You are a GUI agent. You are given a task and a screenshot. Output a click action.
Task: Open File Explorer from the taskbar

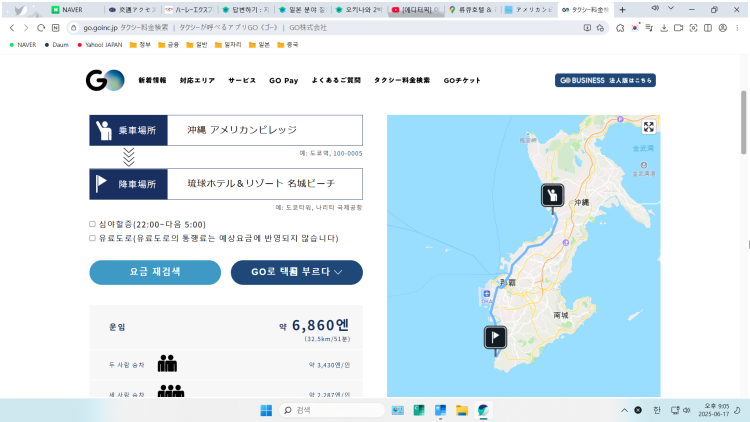(x=462, y=410)
